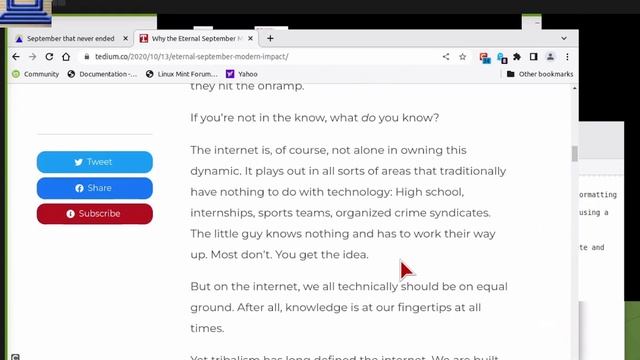The image size is (640, 360).
Task: Open the blue extension icon in toolbar
Action: [502, 58]
